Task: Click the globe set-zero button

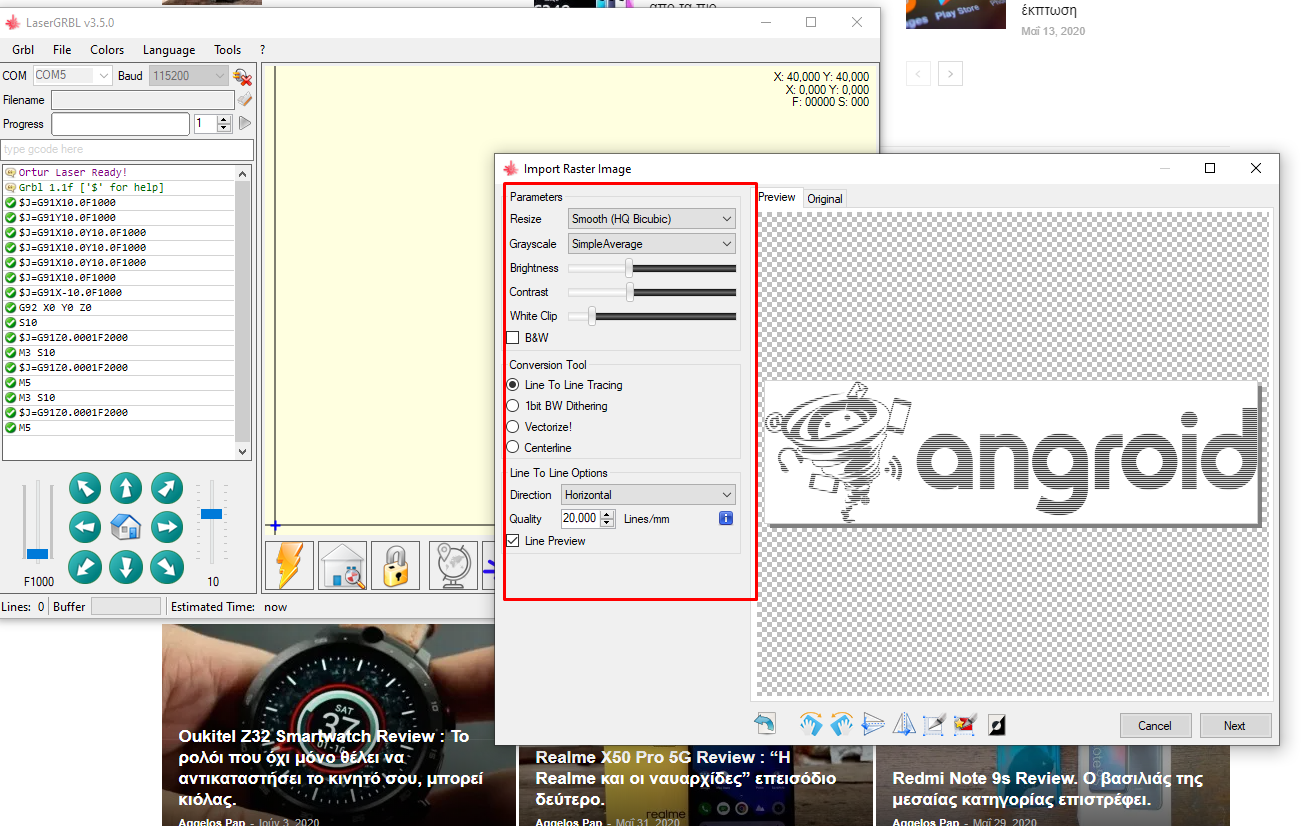Action: click(453, 566)
